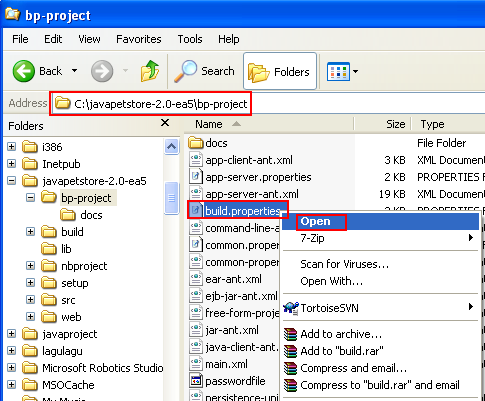Open the Back history dropdown arrow

point(75,71)
